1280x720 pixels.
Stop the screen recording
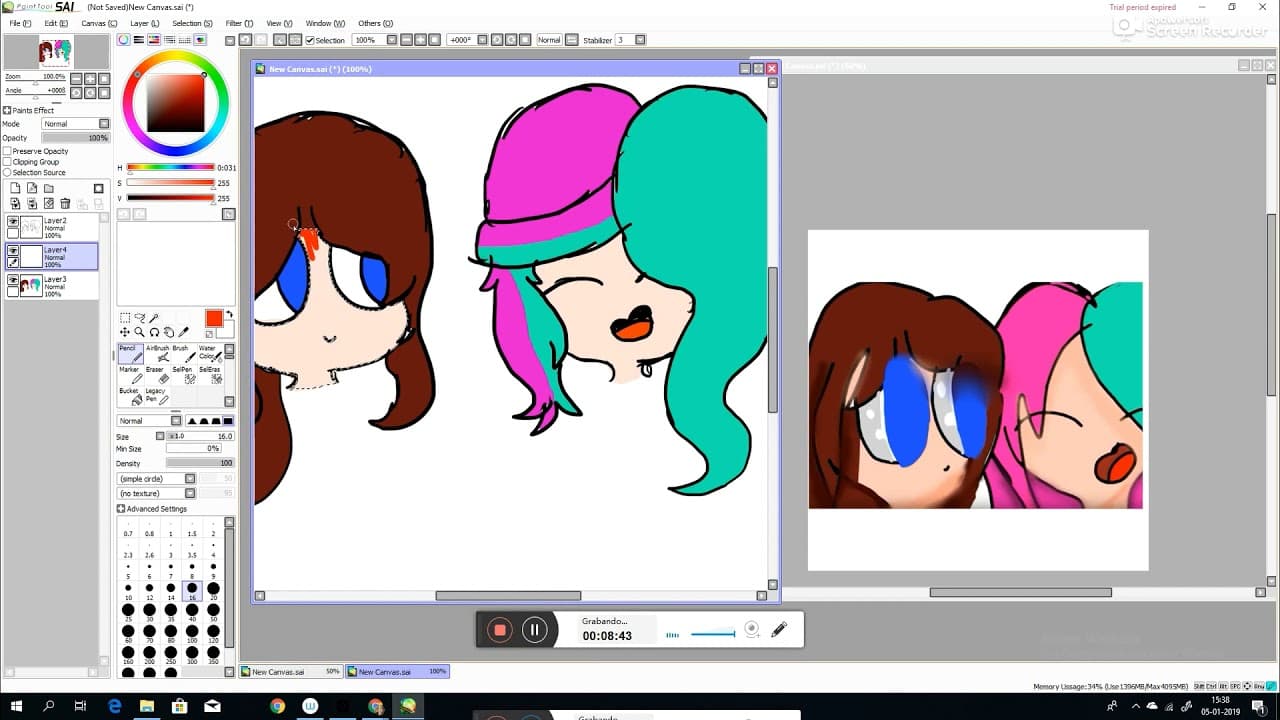coord(500,630)
